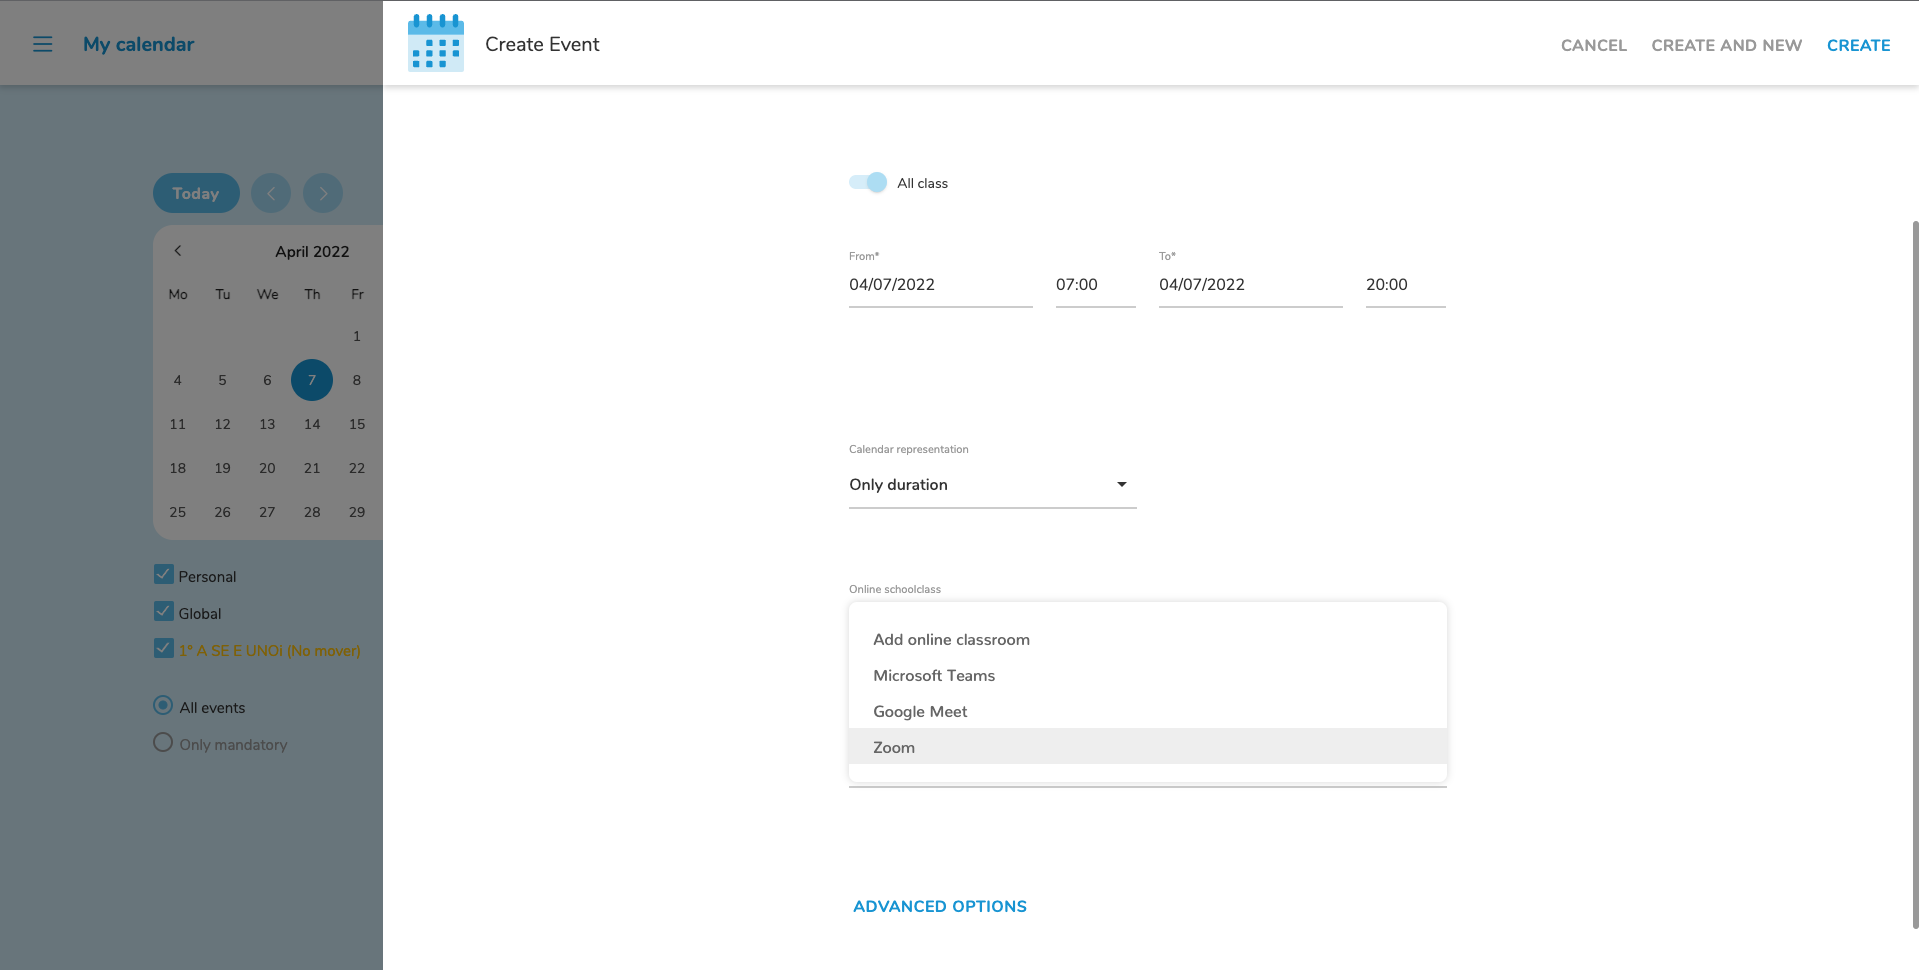Image resolution: width=1919 pixels, height=970 pixels.
Task: Click the Create Event calendar icon
Action: click(x=436, y=43)
